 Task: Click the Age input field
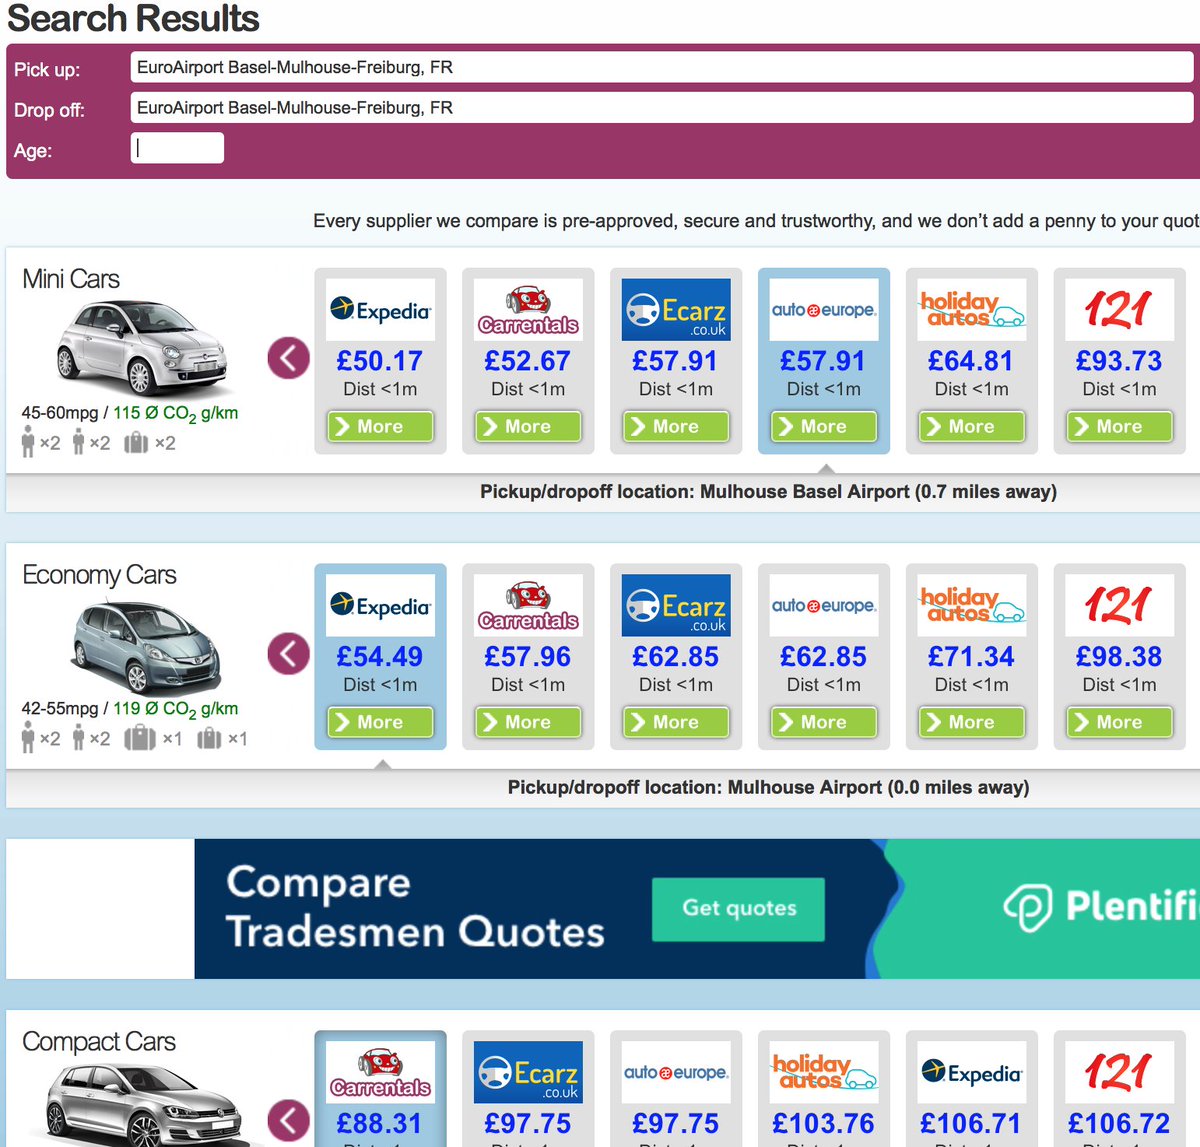click(177, 147)
